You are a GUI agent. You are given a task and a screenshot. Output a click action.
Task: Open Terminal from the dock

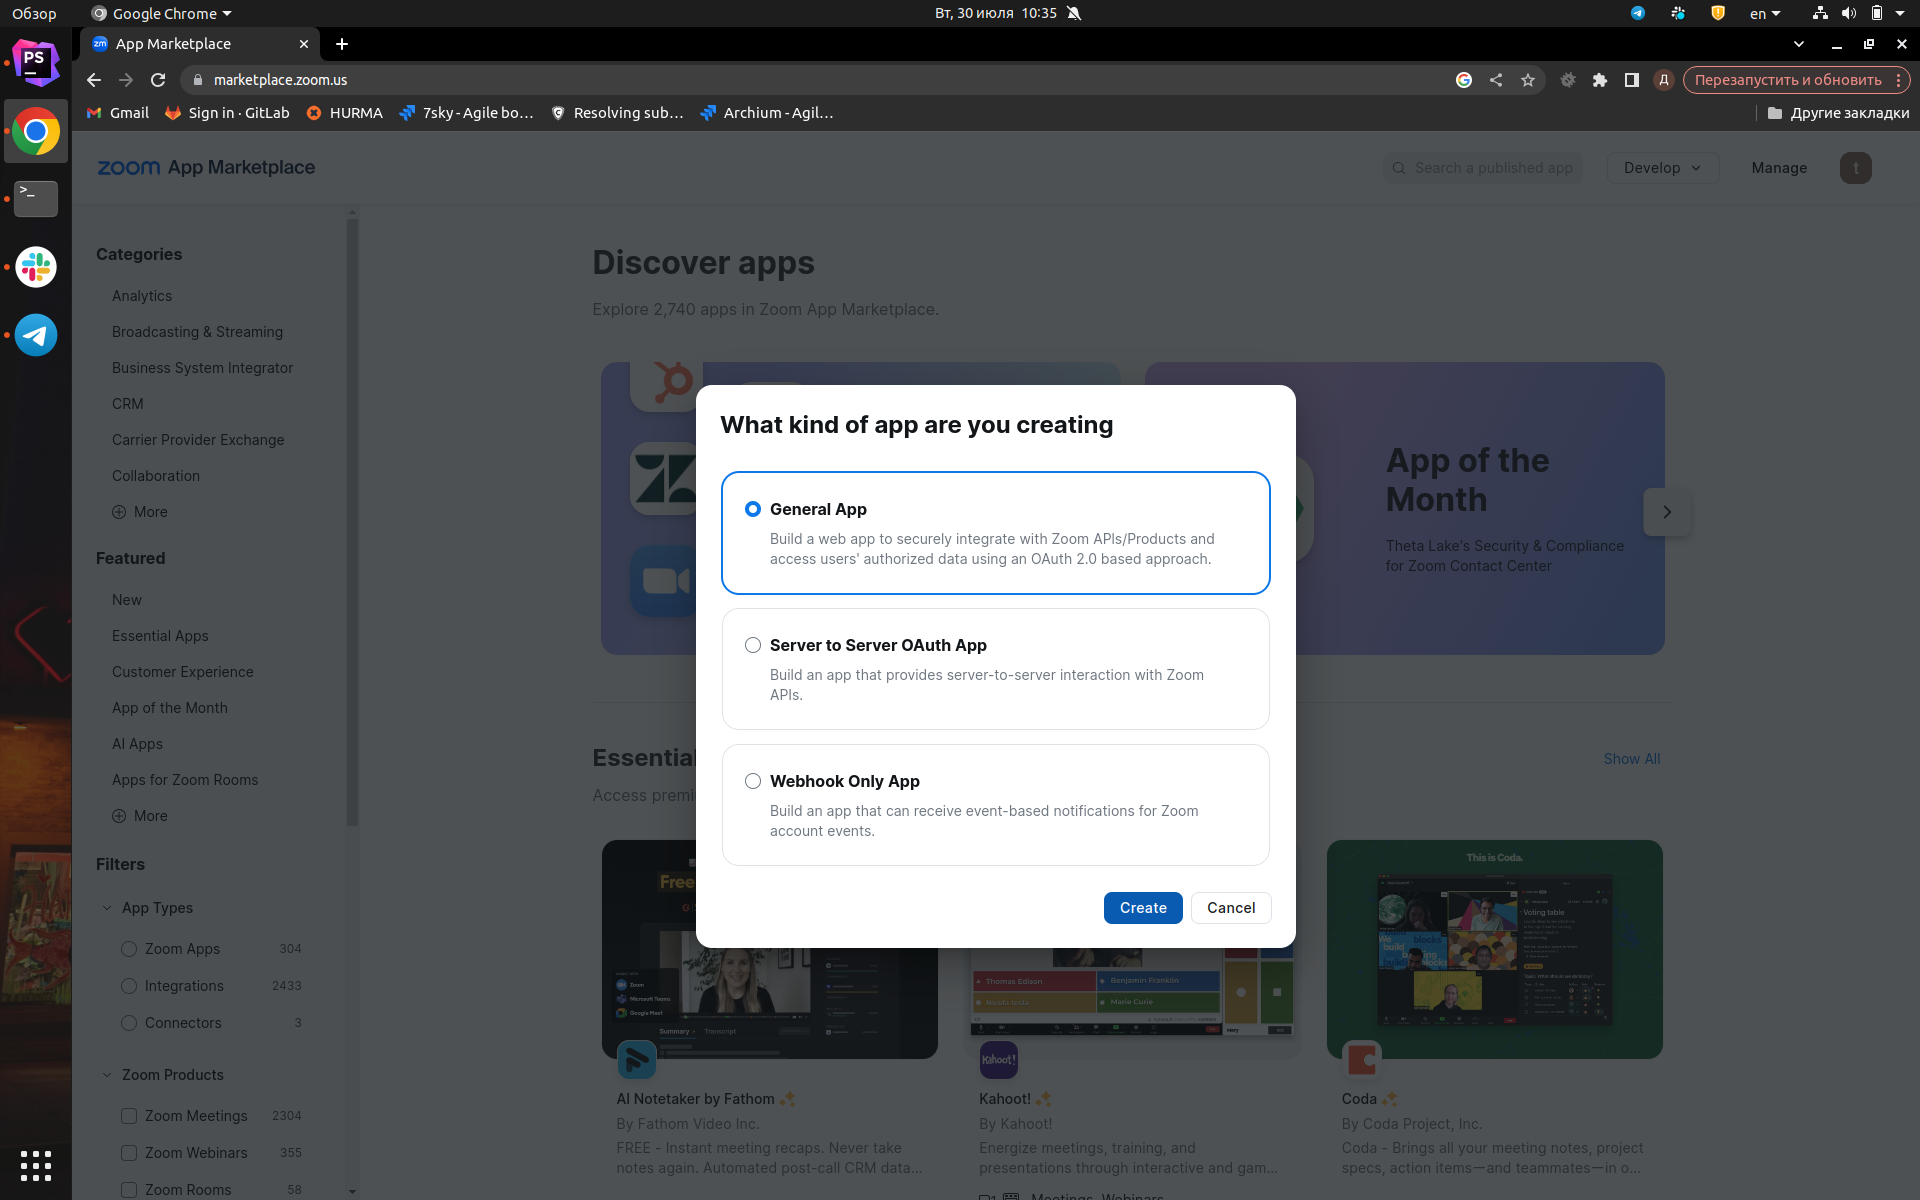(36, 199)
